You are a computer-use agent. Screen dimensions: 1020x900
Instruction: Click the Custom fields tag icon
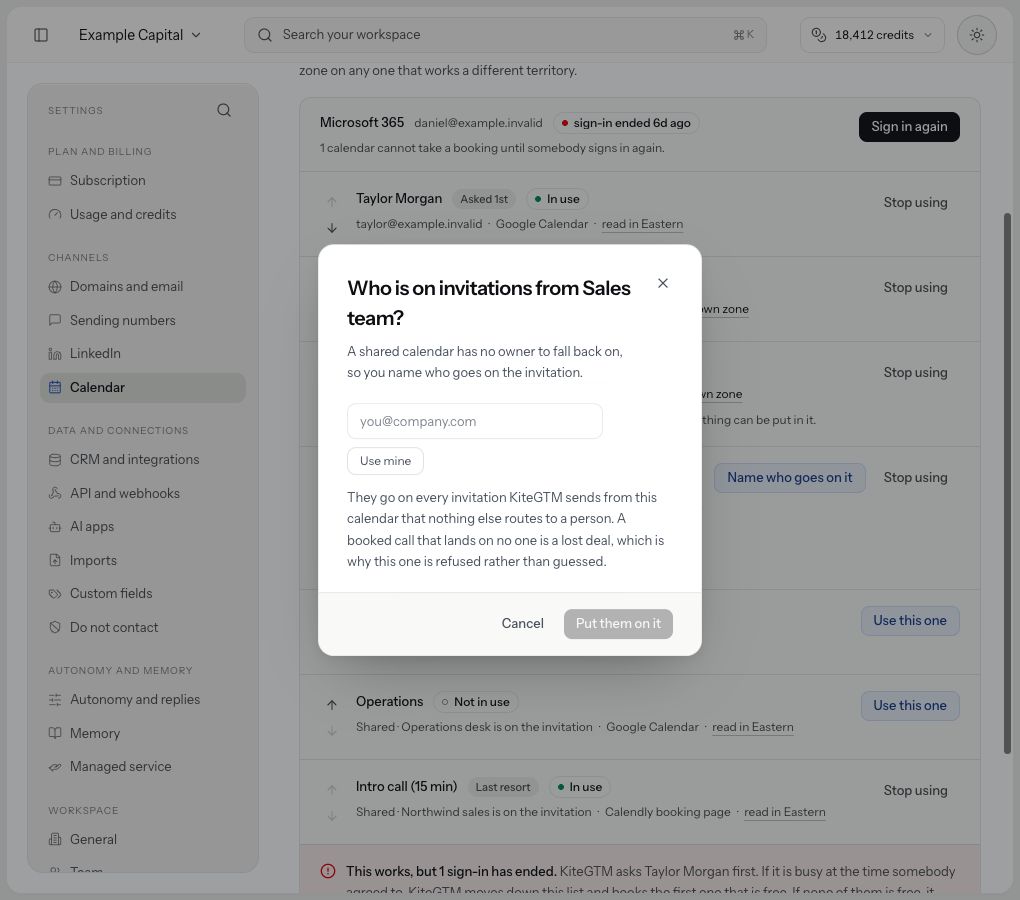point(55,594)
